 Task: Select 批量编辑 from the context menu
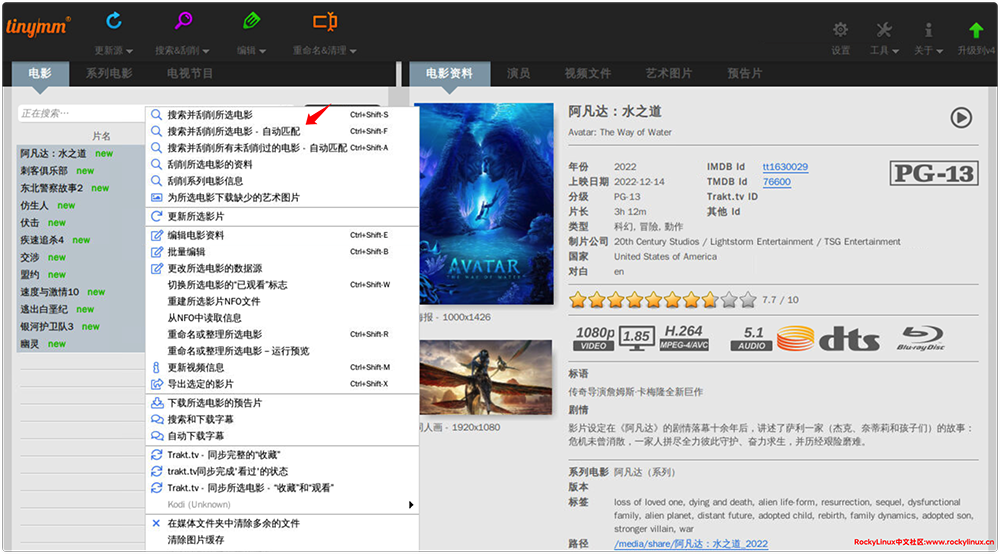pos(186,252)
